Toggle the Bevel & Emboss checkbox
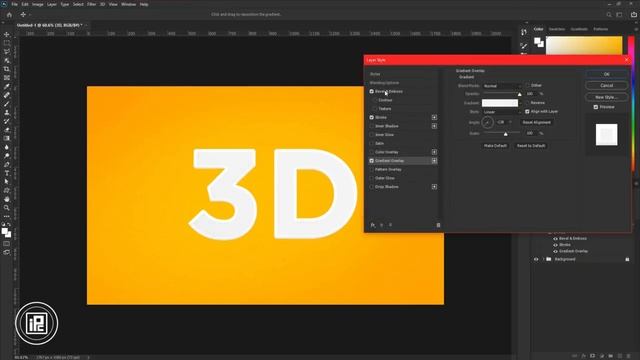This screenshot has width=640, height=360. [x=371, y=91]
